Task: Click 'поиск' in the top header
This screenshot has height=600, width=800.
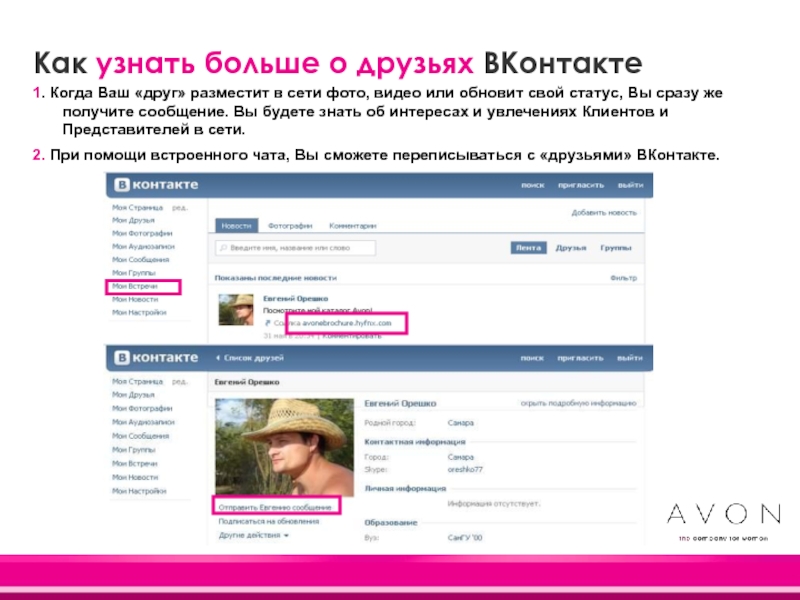Action: [x=533, y=185]
